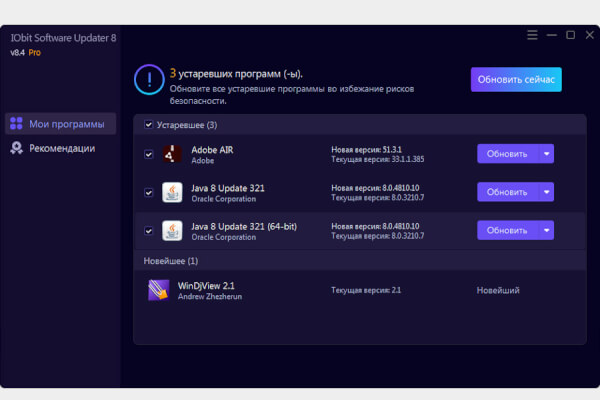Switch to Рекомендации in the sidebar

(60, 148)
